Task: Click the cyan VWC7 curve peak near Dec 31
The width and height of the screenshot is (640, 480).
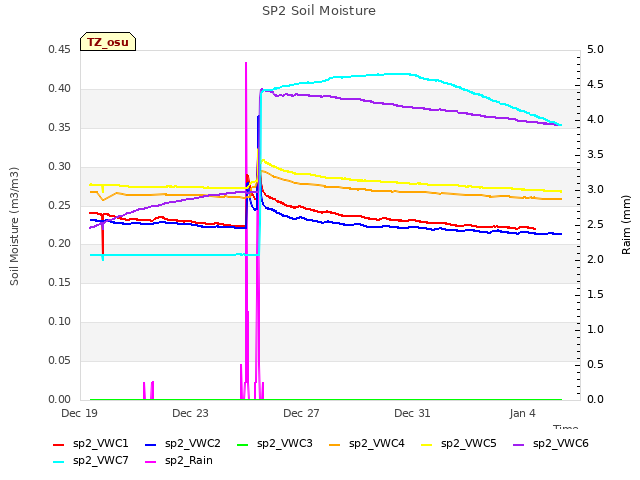Action: [x=396, y=74]
